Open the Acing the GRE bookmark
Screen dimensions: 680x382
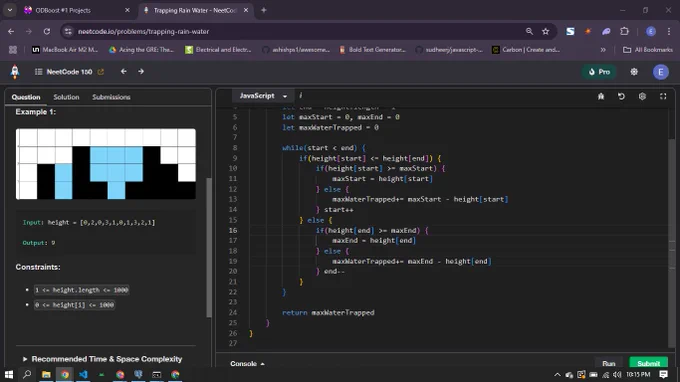click(141, 50)
